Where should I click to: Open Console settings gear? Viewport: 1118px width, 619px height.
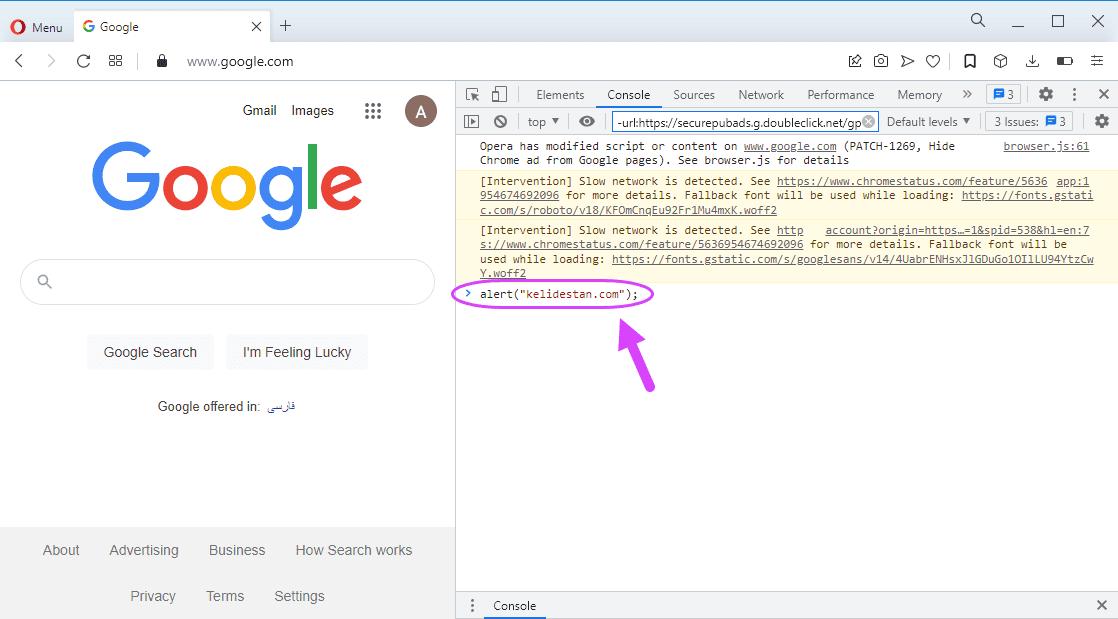click(x=1102, y=121)
